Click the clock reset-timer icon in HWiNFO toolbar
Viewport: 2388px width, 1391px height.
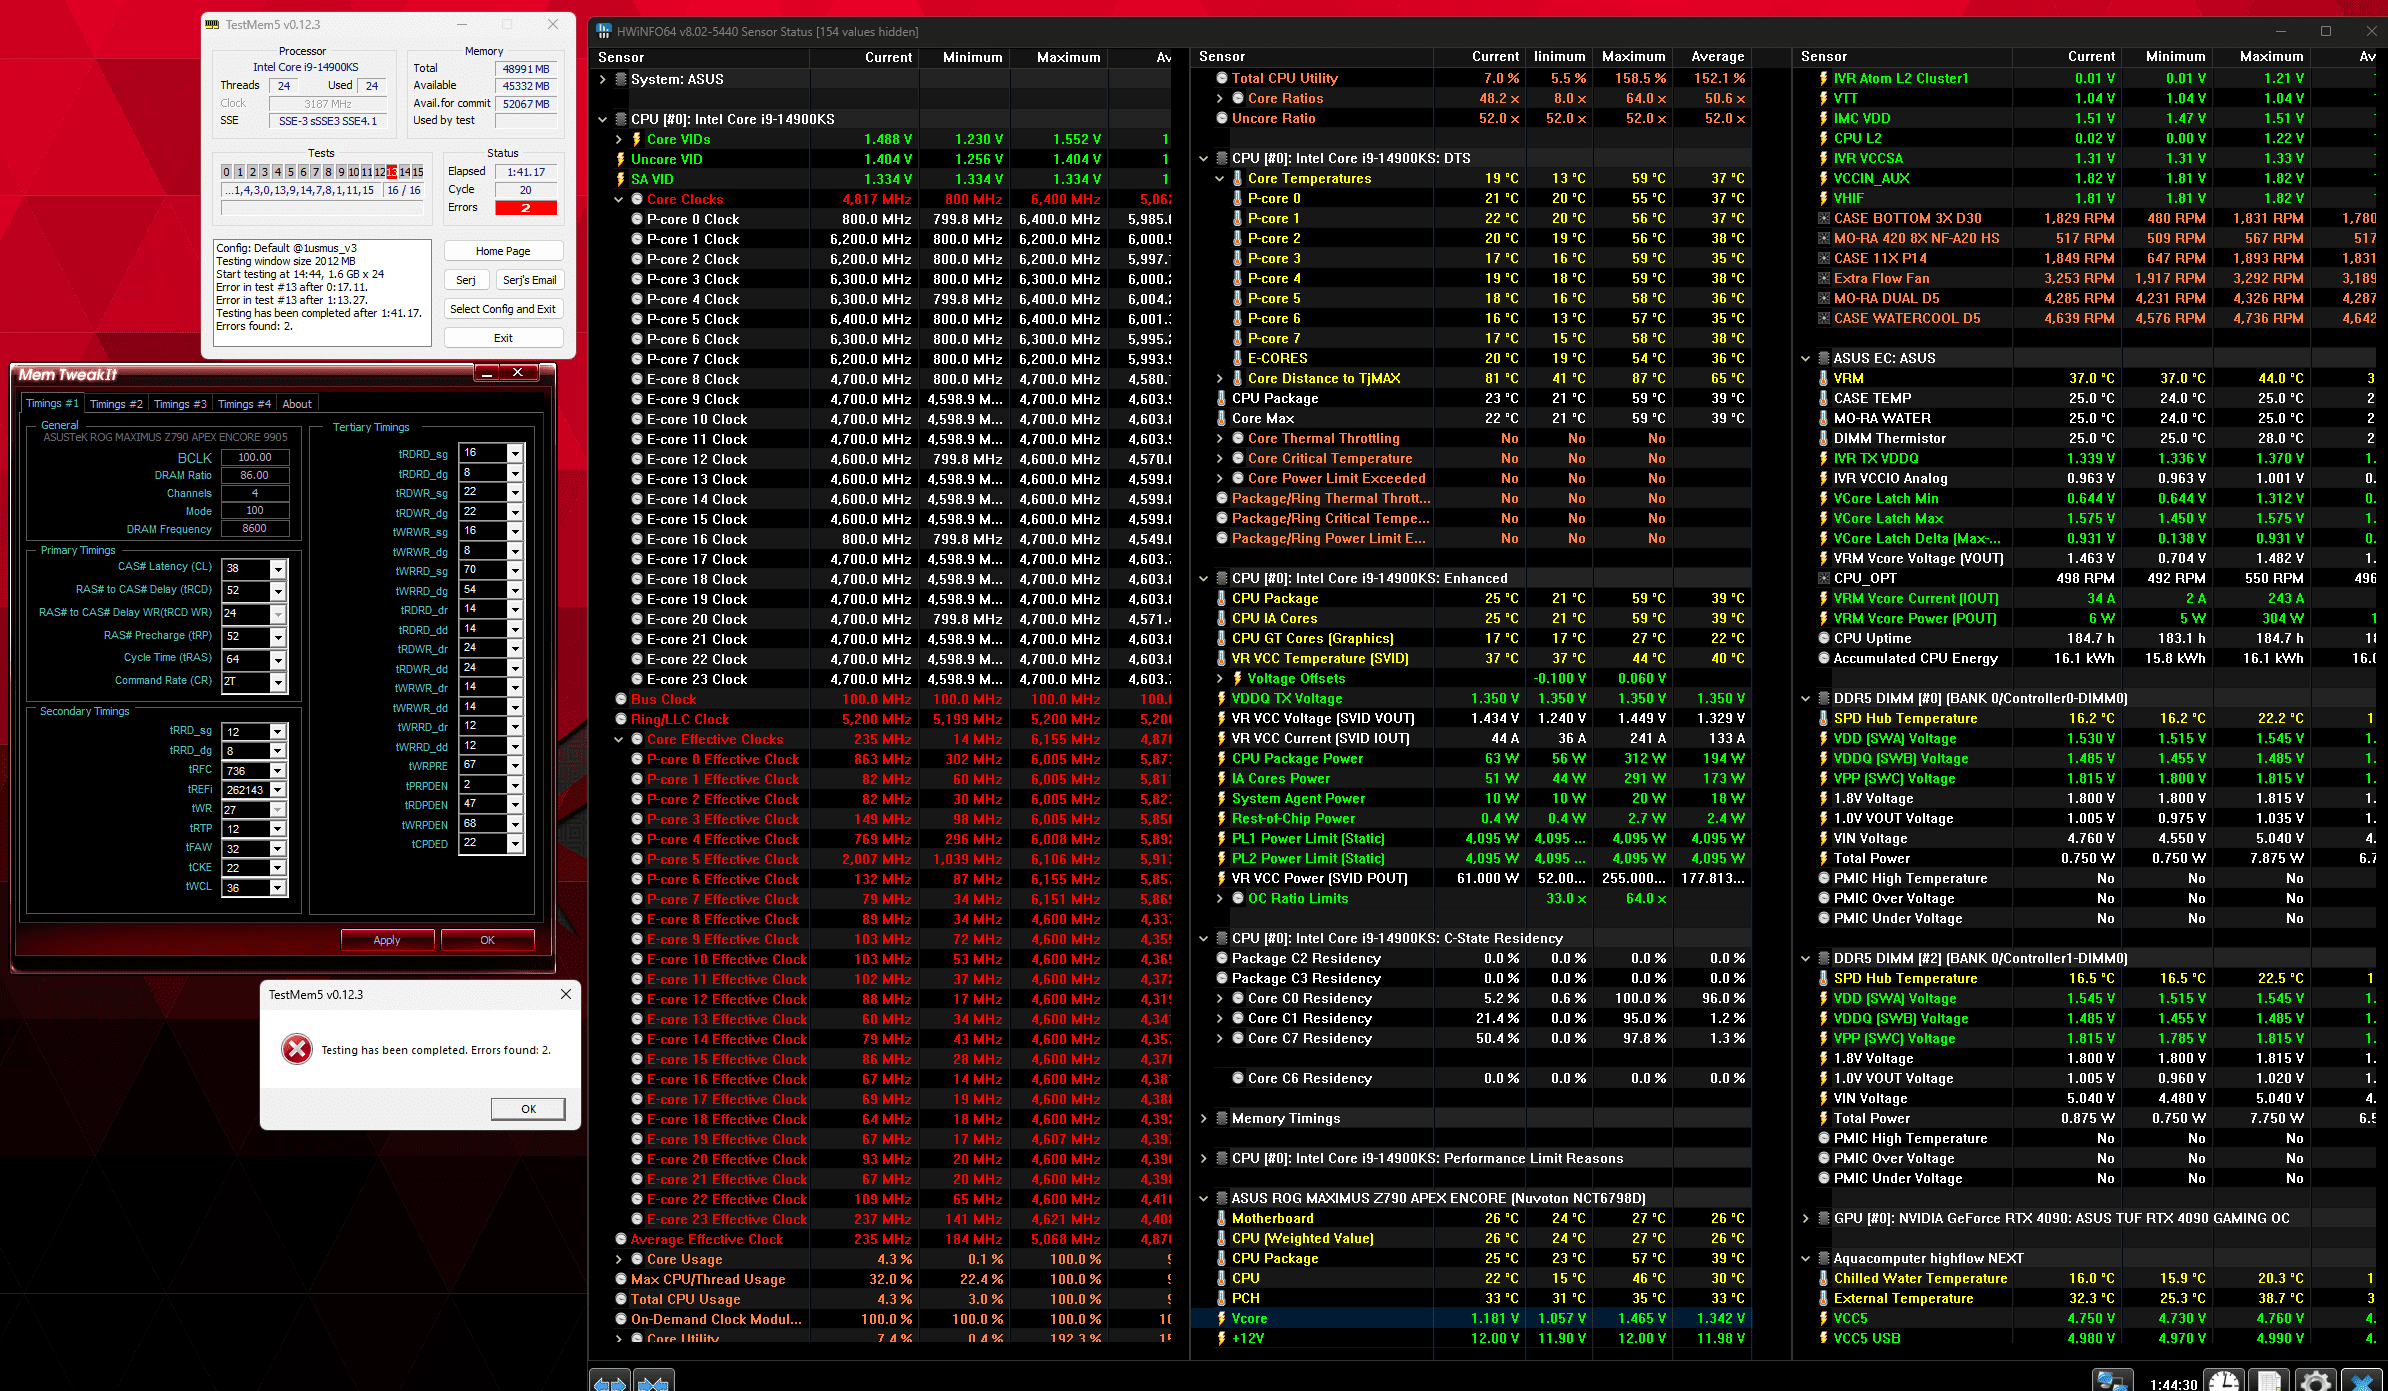coord(2224,1381)
